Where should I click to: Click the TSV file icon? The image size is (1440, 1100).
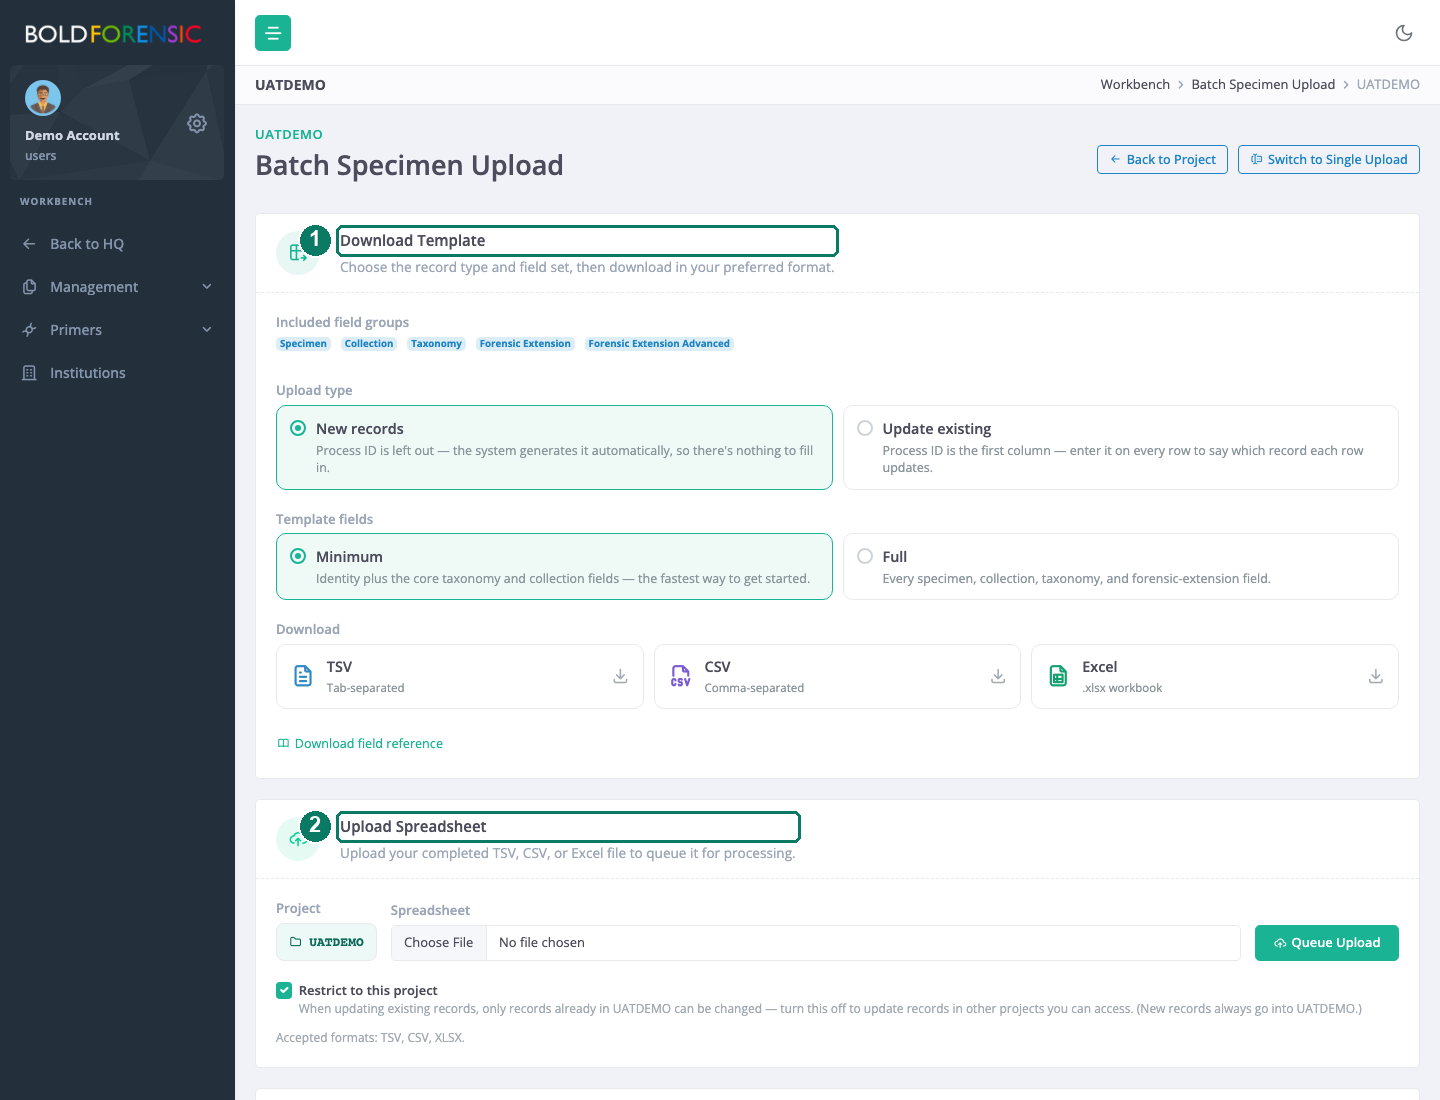[303, 676]
